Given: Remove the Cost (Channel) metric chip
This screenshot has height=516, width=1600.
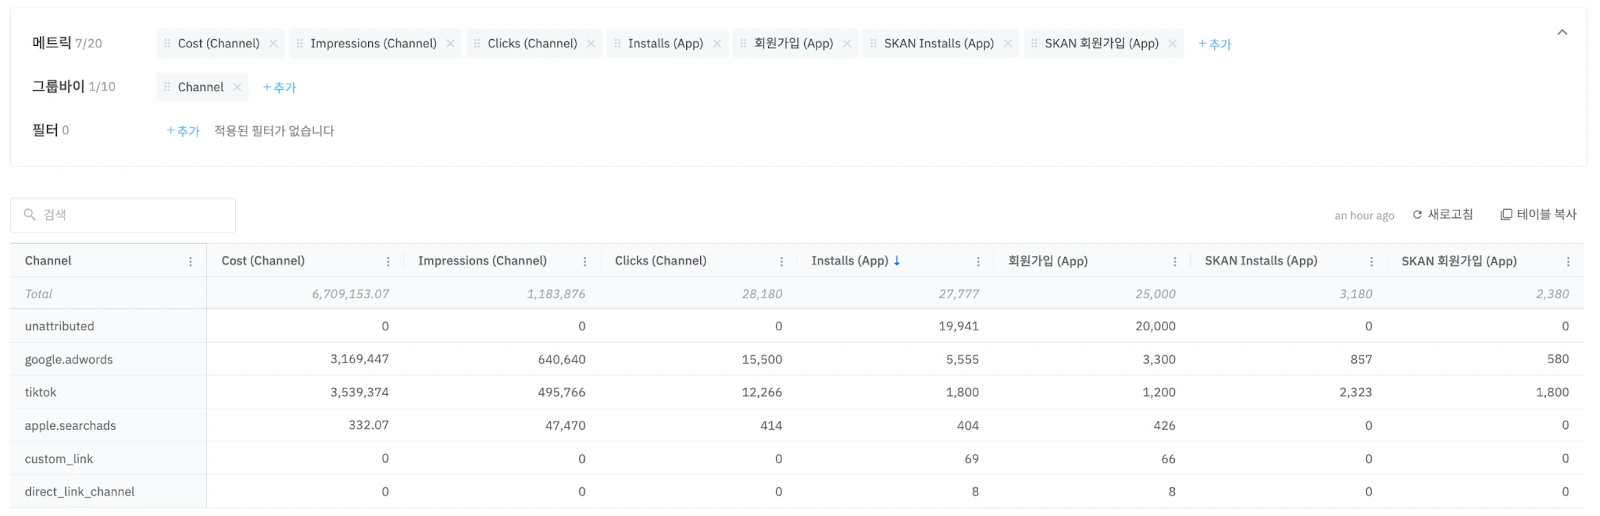Looking at the screenshot, I should coord(273,44).
